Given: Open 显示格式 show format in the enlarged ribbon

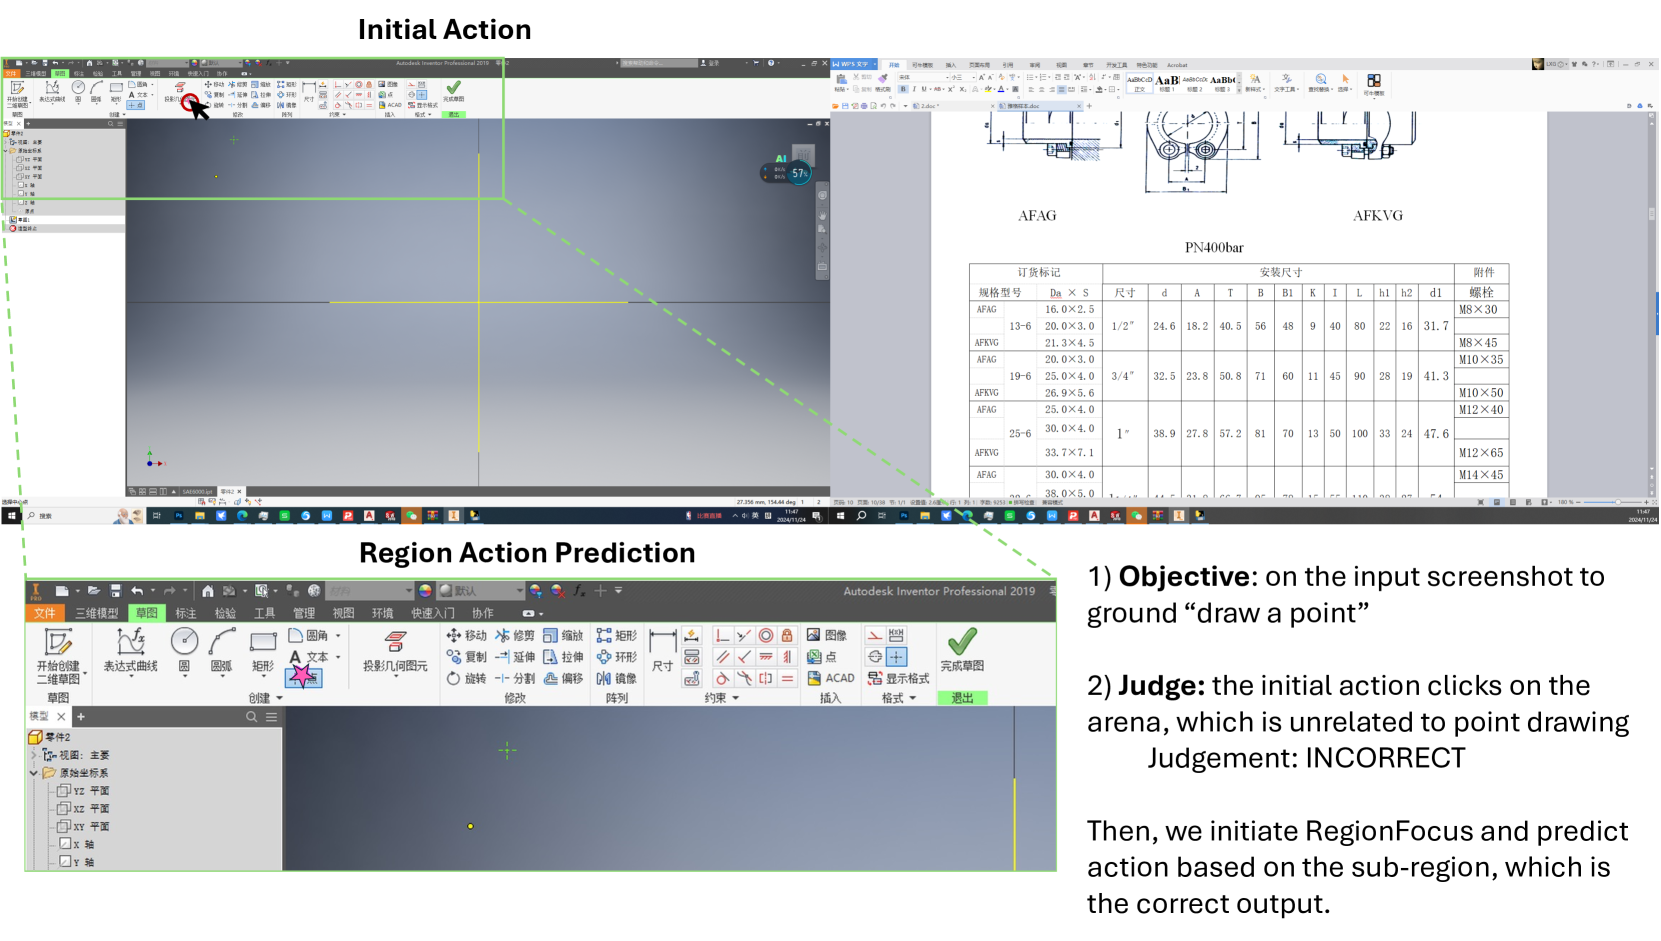Looking at the screenshot, I should pyautogui.click(x=898, y=678).
